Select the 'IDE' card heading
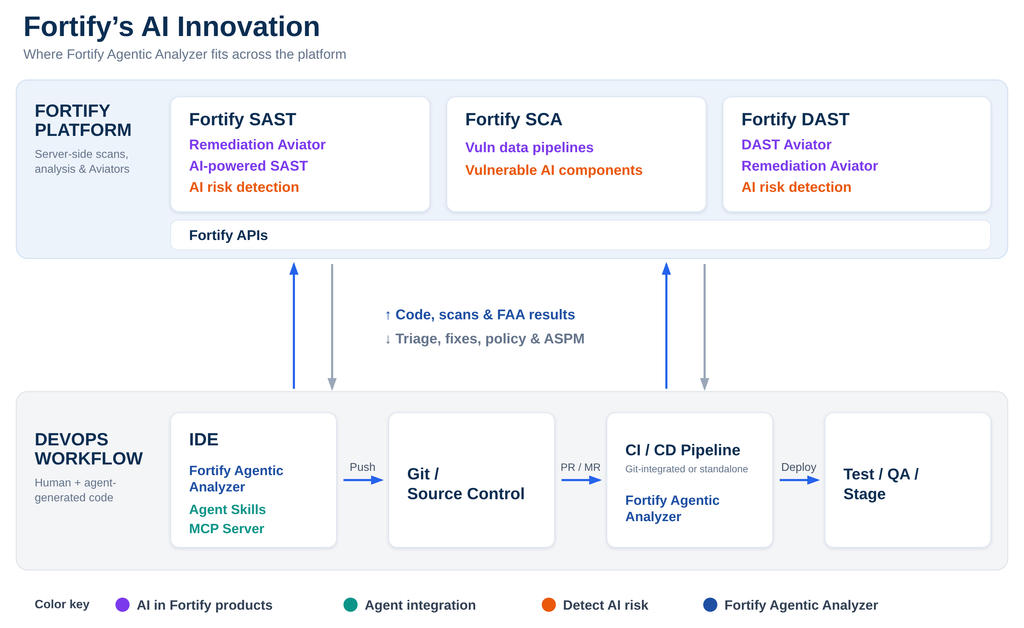Viewport: 1024px width, 628px height. pos(204,439)
